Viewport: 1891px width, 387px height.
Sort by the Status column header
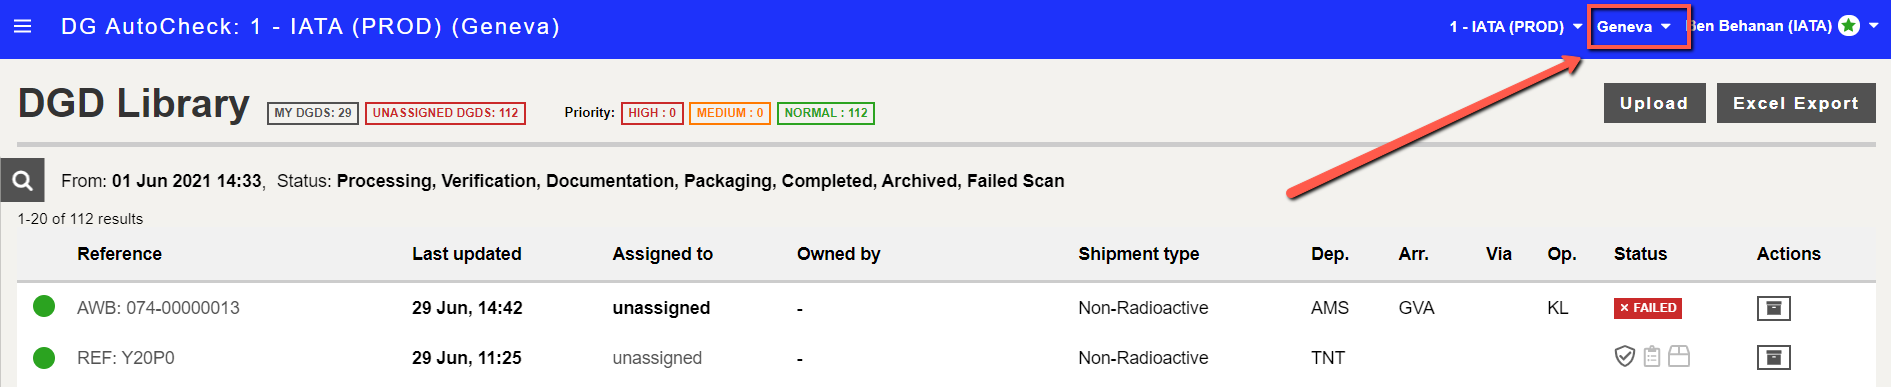point(1640,254)
